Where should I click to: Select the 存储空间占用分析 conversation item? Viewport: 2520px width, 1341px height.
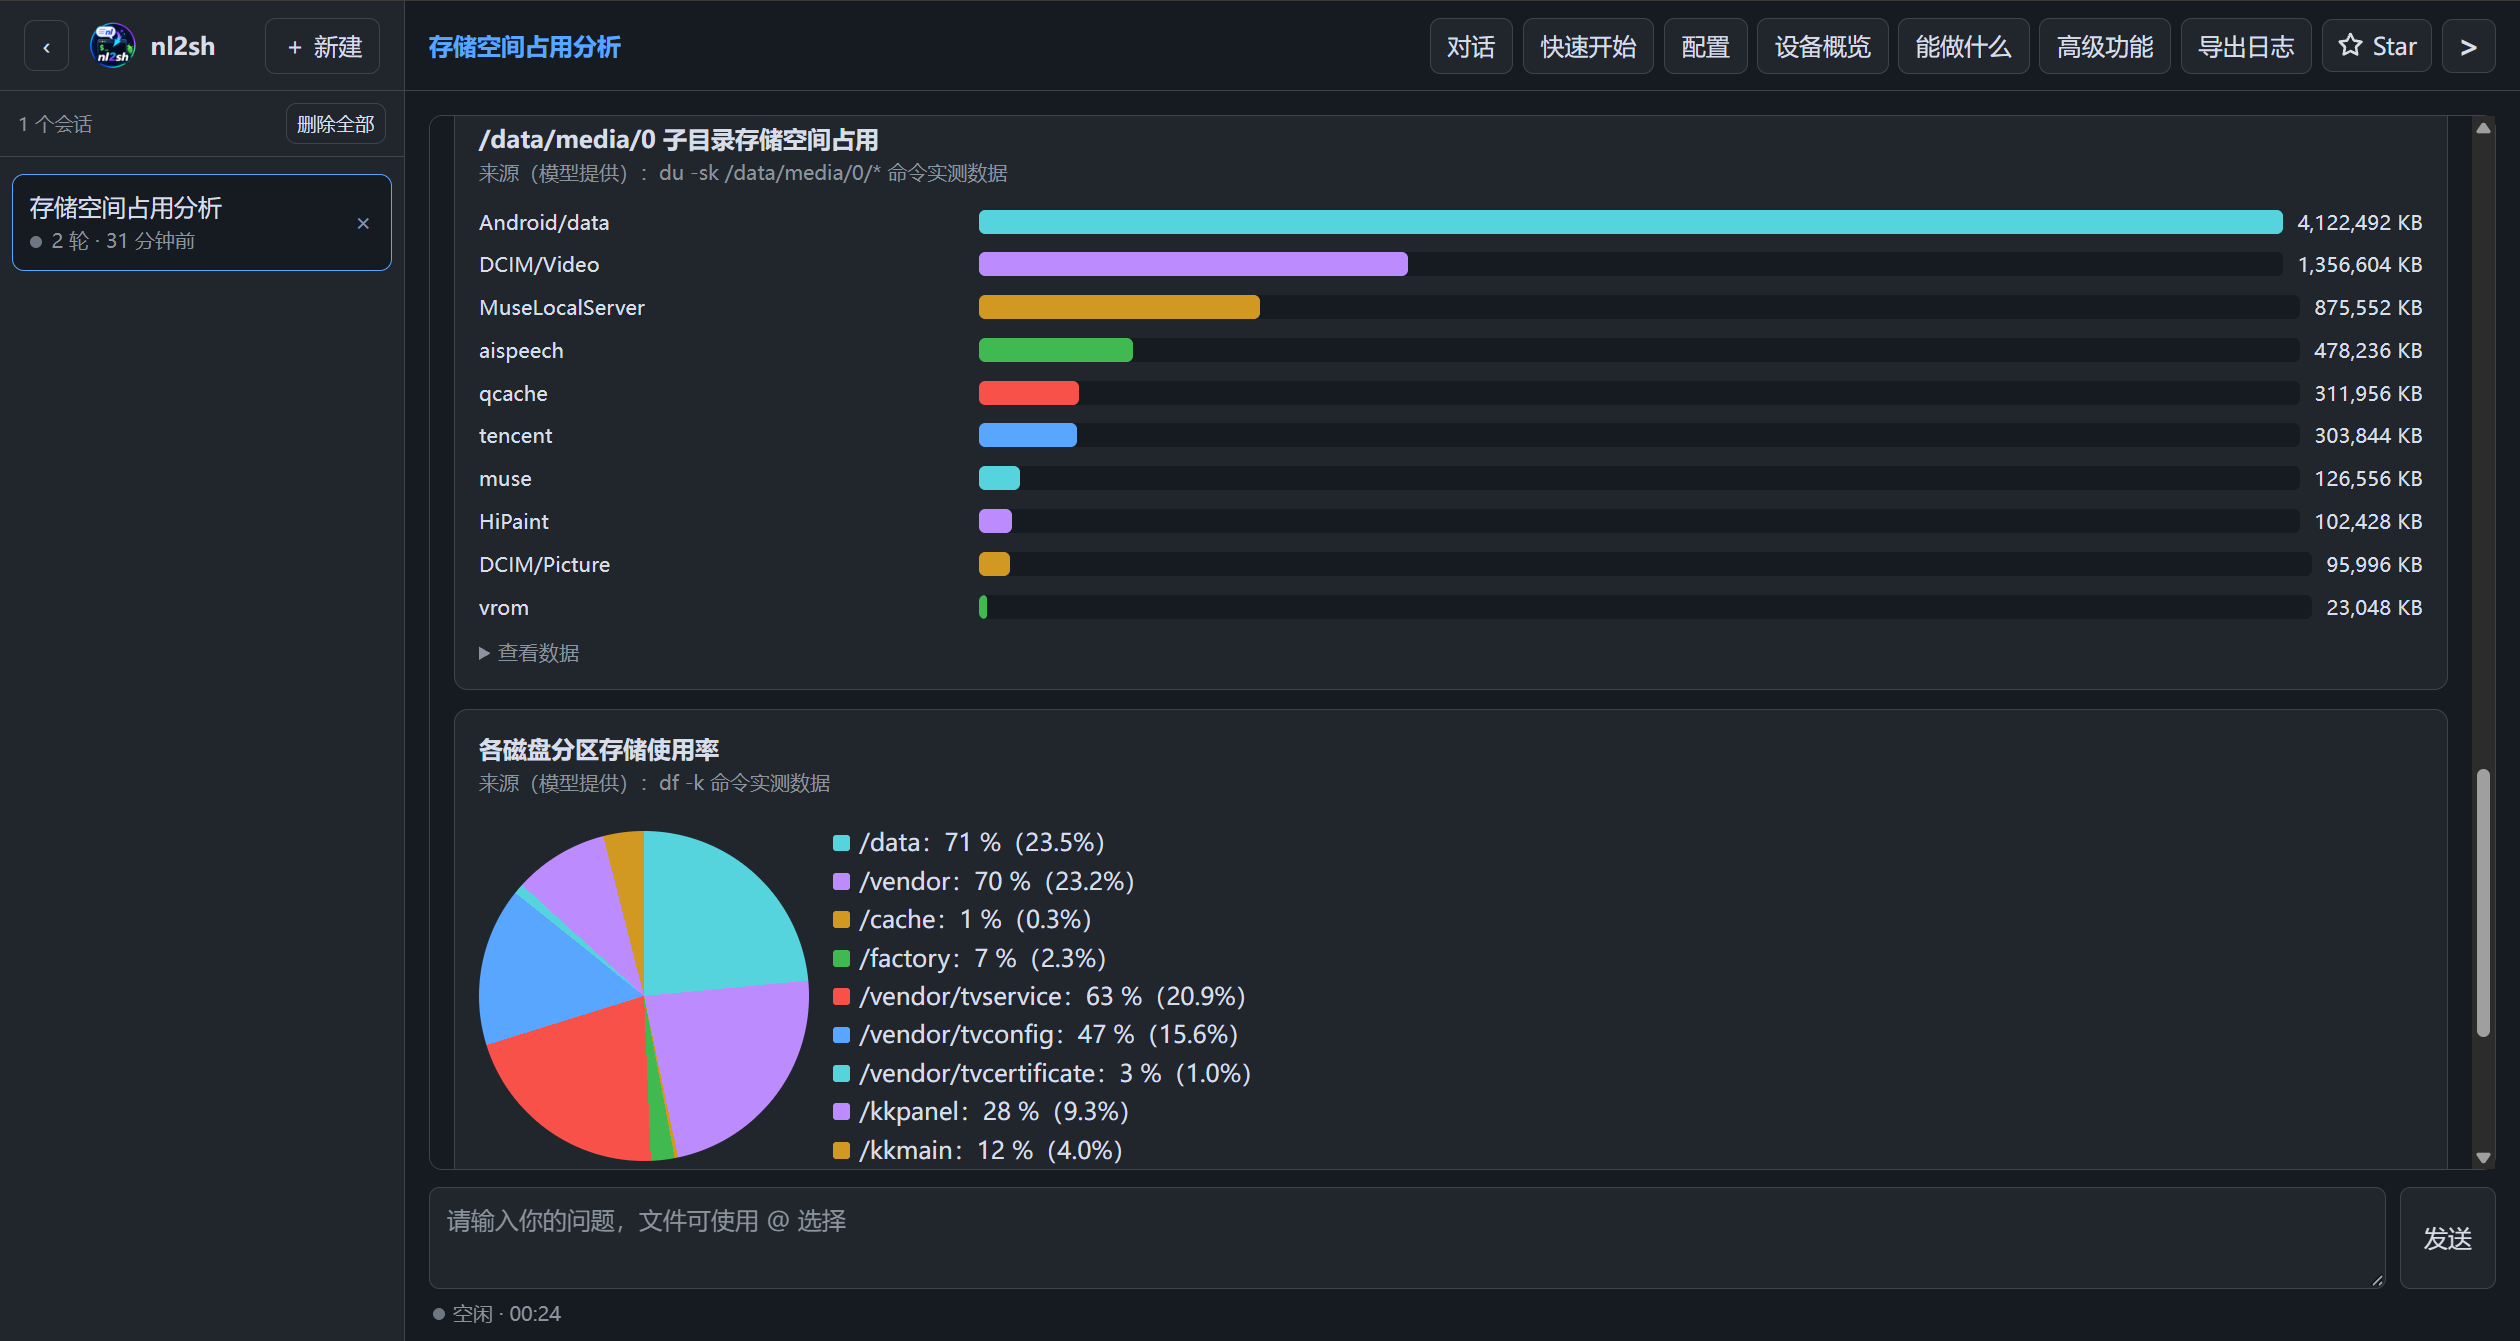tap(202, 223)
